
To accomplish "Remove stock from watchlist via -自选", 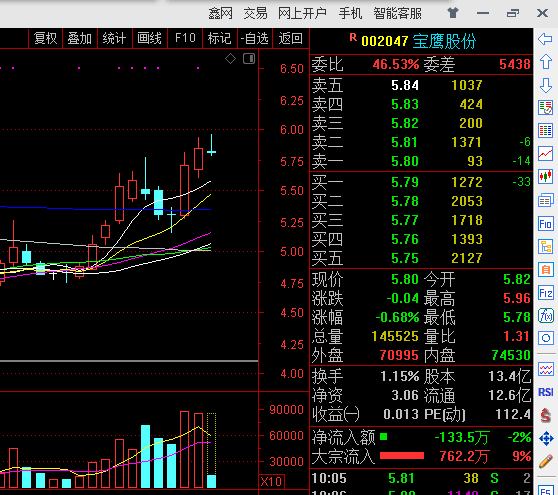I will (255, 38).
